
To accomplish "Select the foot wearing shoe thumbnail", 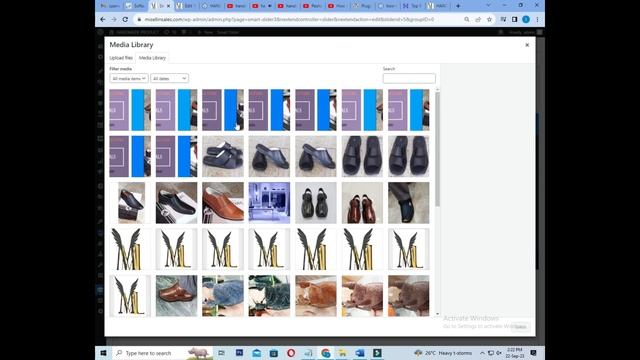I will [409, 203].
